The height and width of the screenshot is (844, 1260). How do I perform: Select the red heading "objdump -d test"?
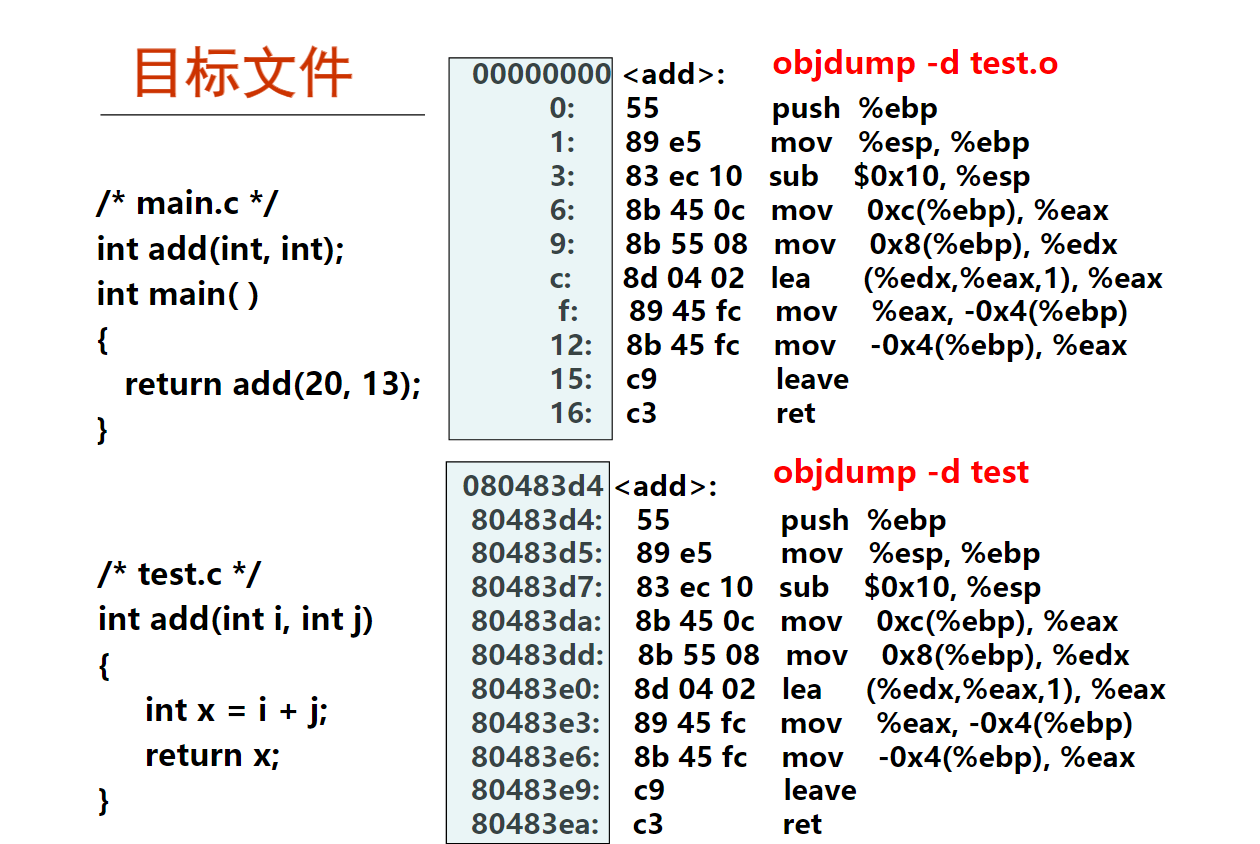point(901,472)
